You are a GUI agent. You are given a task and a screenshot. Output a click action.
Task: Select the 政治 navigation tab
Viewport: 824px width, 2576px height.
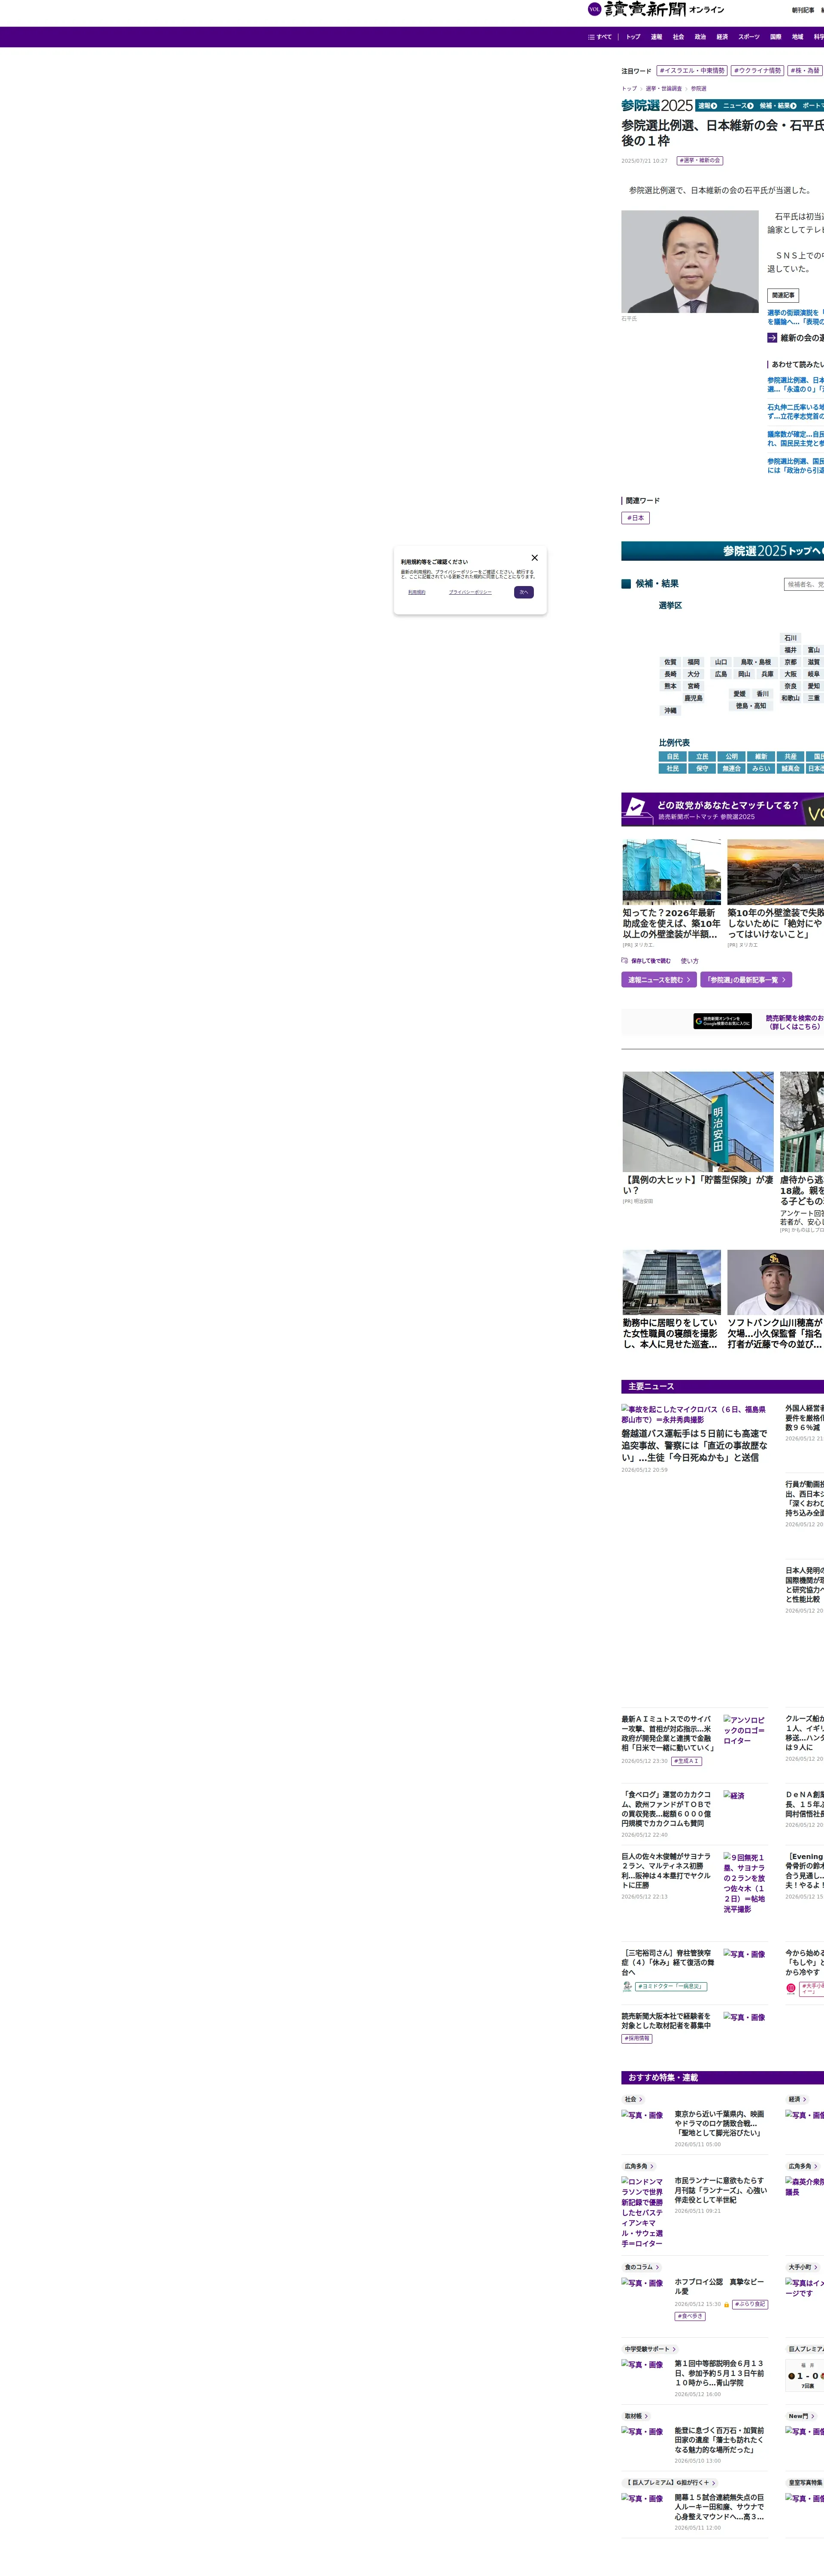tap(700, 37)
